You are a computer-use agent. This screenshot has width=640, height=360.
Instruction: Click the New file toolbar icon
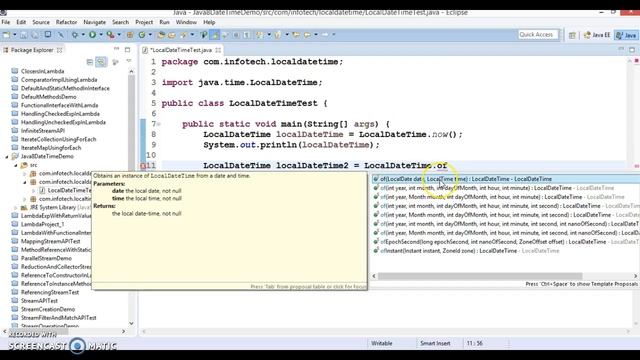coord(7,35)
